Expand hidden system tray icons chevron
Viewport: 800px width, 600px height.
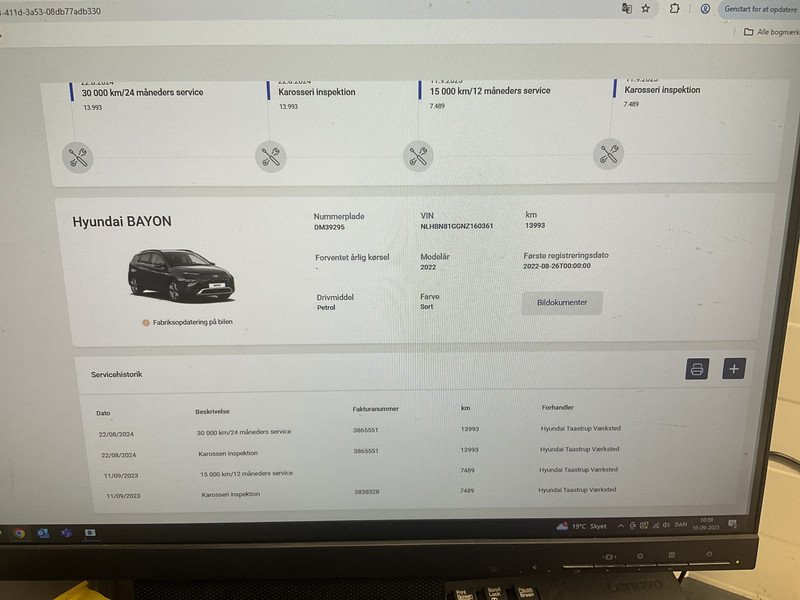coord(622,526)
